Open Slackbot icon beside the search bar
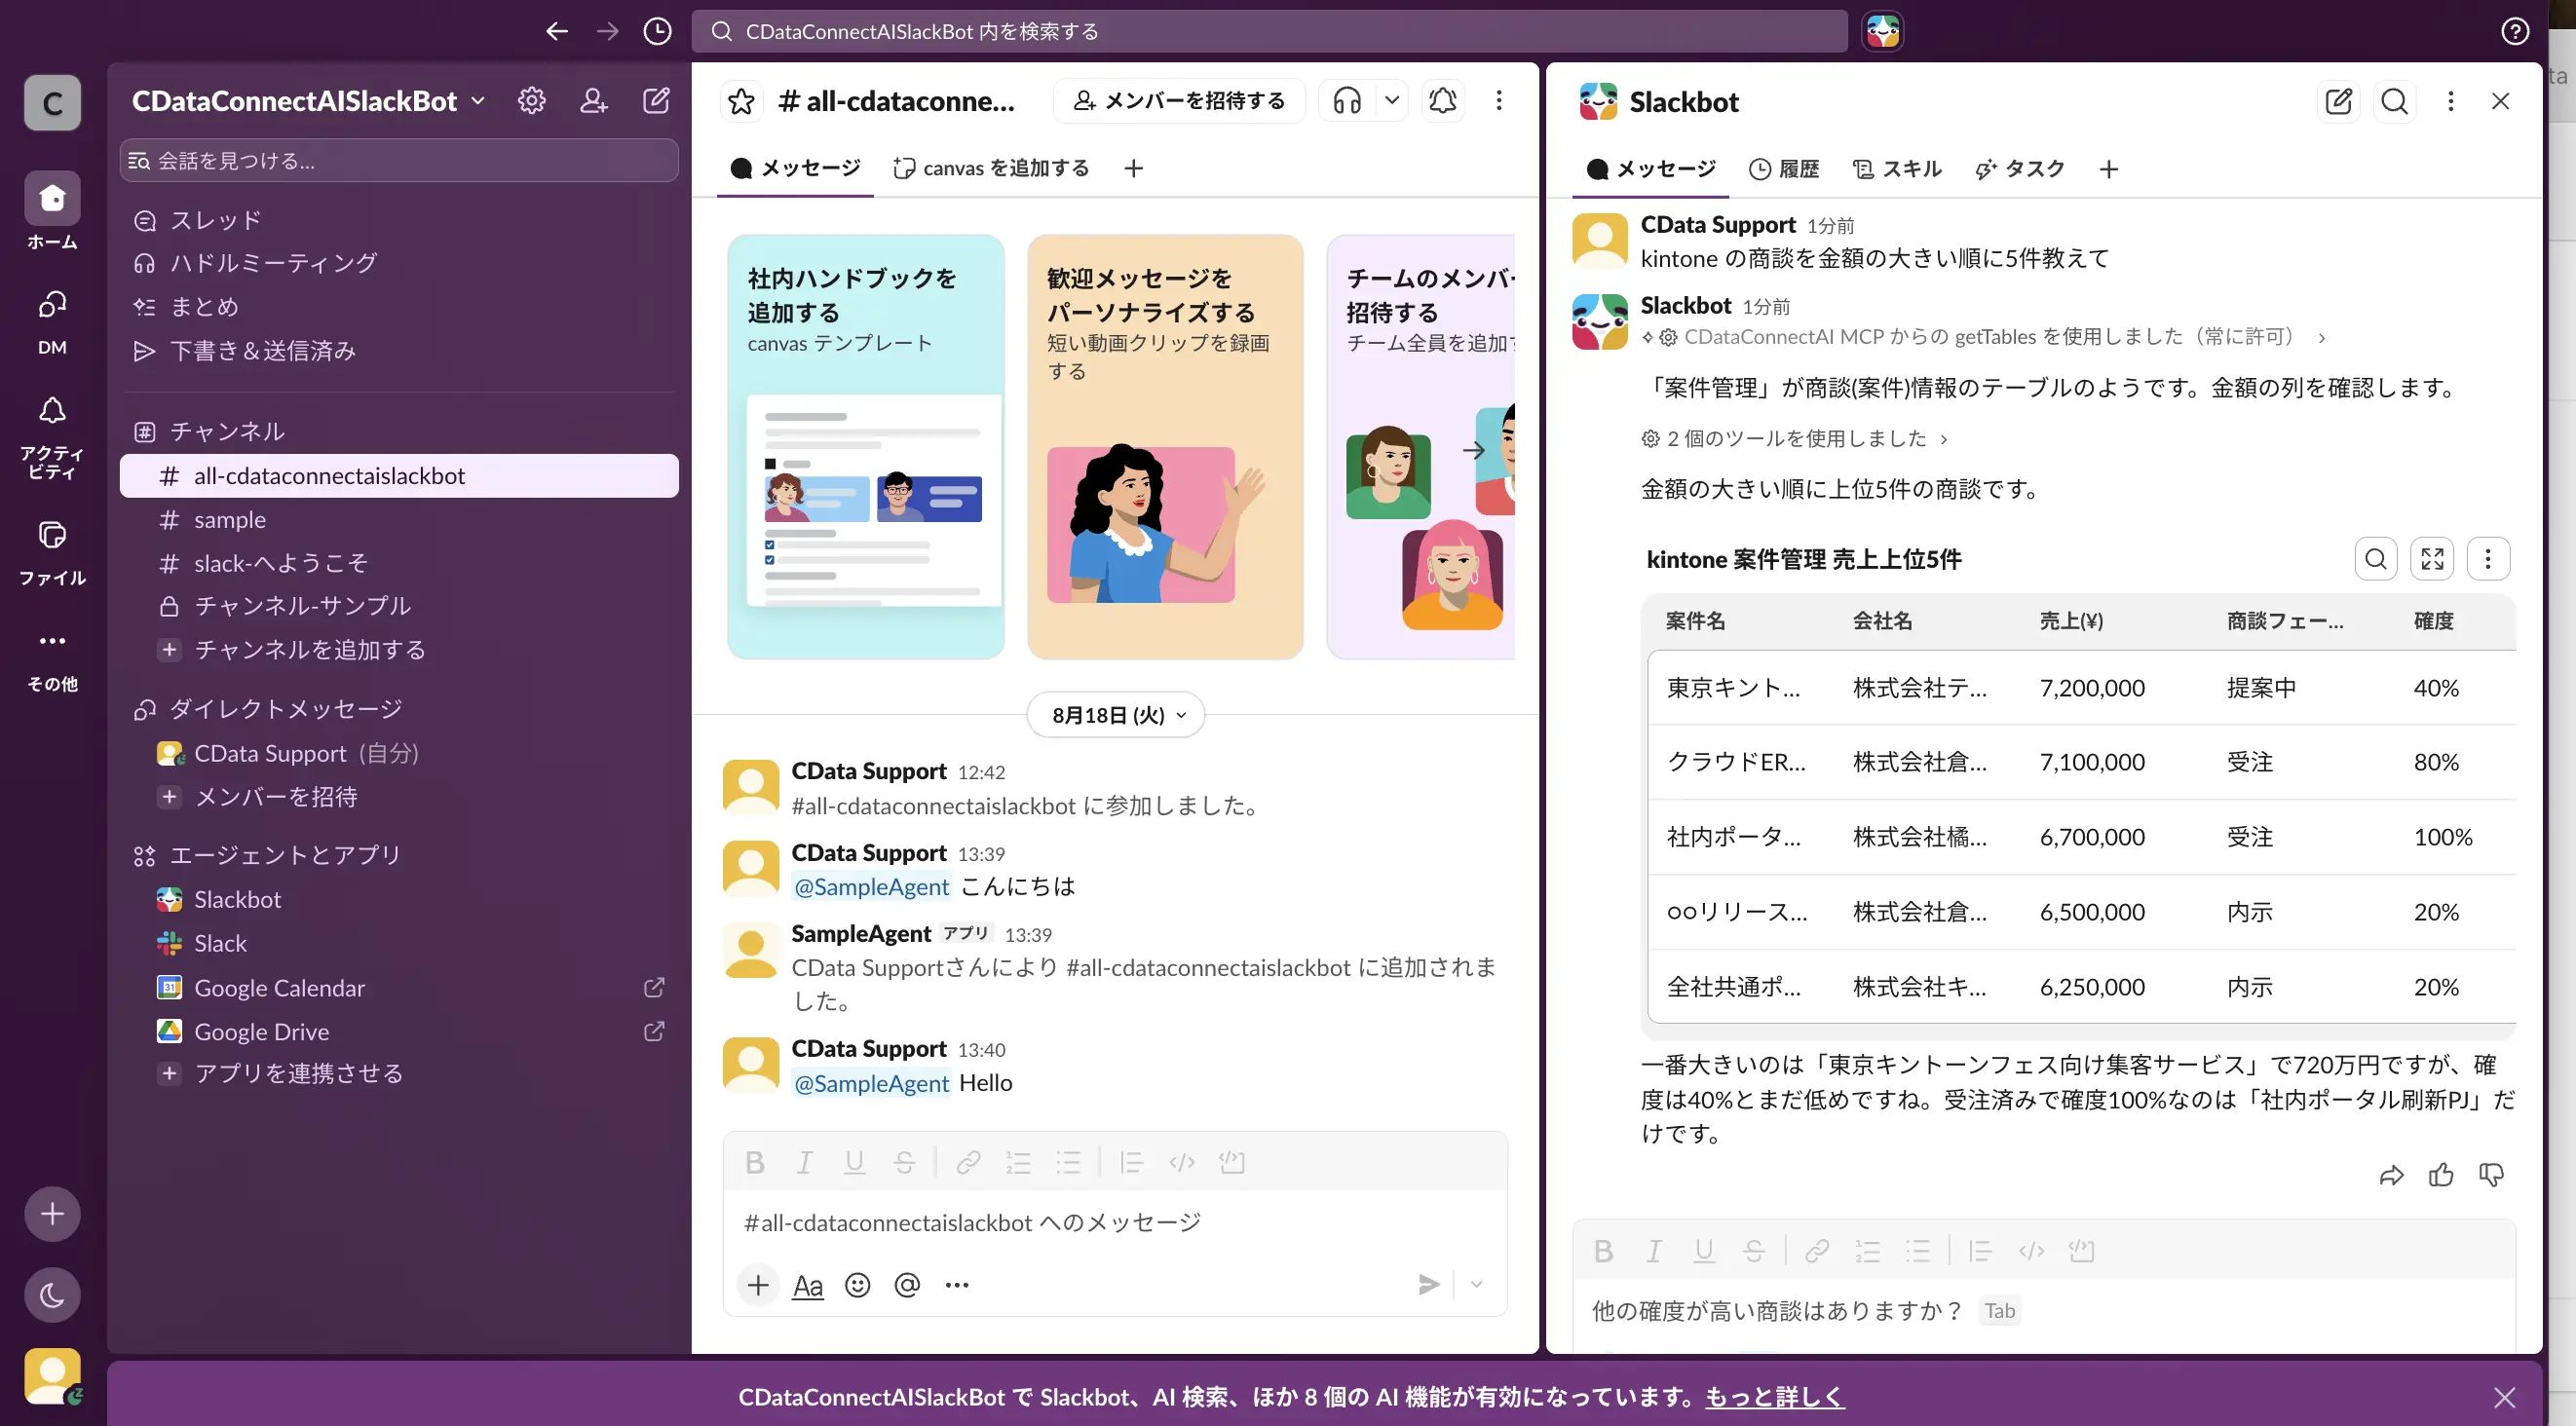 click(1882, 31)
